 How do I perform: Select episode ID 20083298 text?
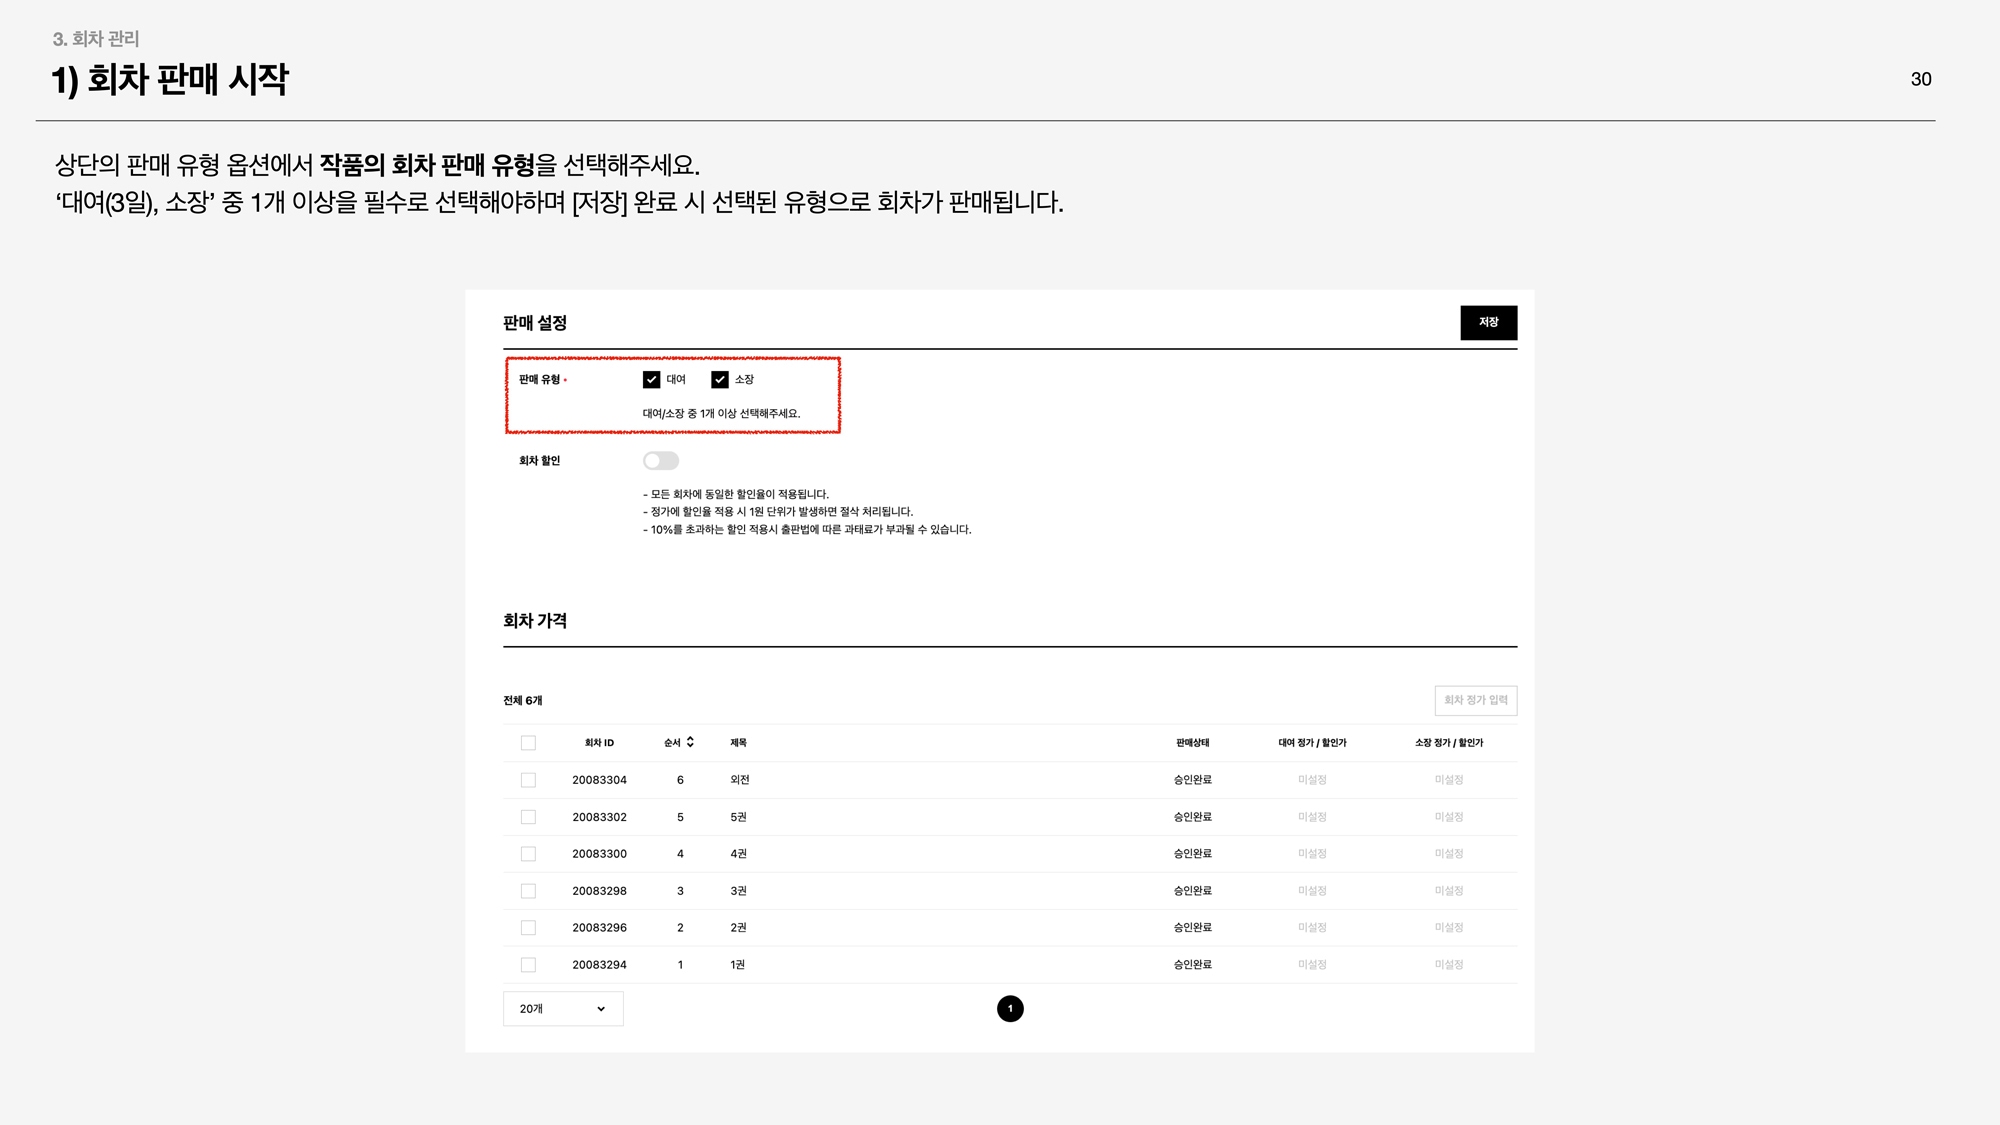pyautogui.click(x=599, y=891)
